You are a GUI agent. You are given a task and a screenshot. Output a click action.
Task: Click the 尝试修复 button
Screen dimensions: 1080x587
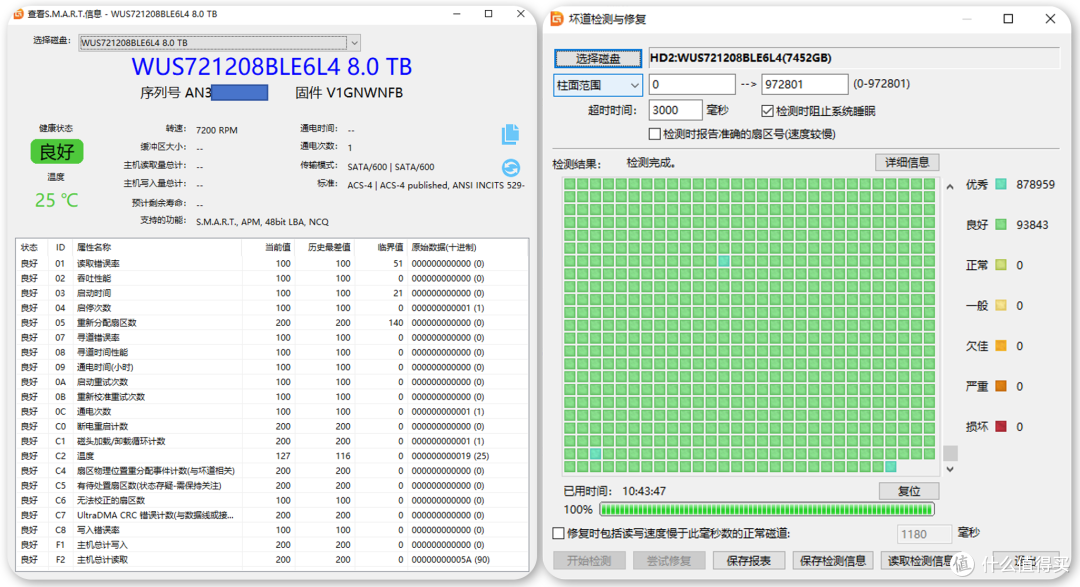(668, 561)
